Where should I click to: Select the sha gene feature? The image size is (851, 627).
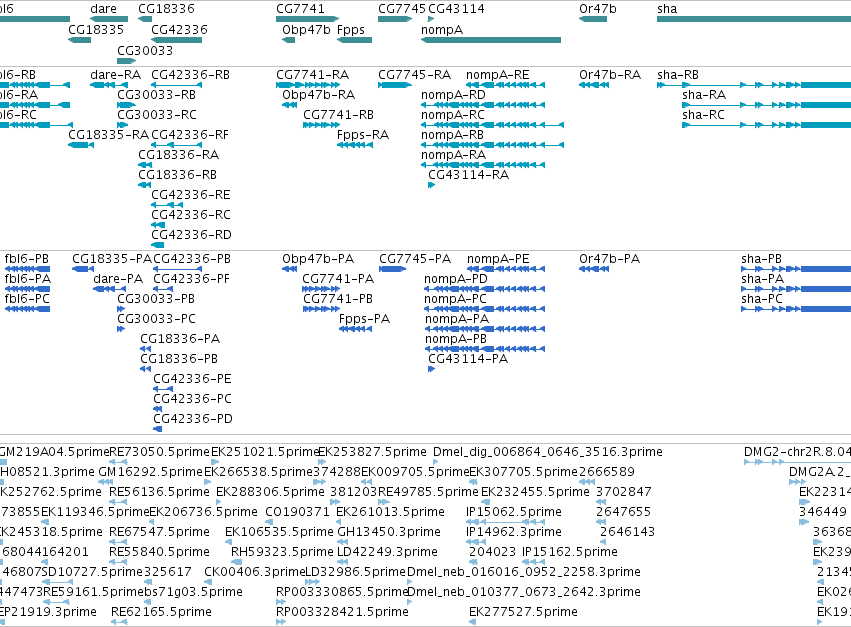coord(754,19)
